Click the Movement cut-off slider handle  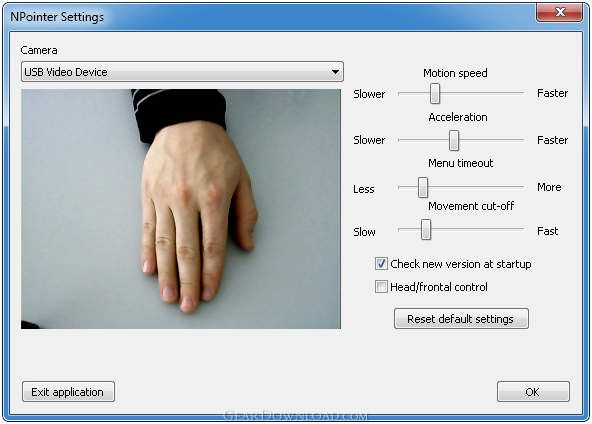point(426,229)
